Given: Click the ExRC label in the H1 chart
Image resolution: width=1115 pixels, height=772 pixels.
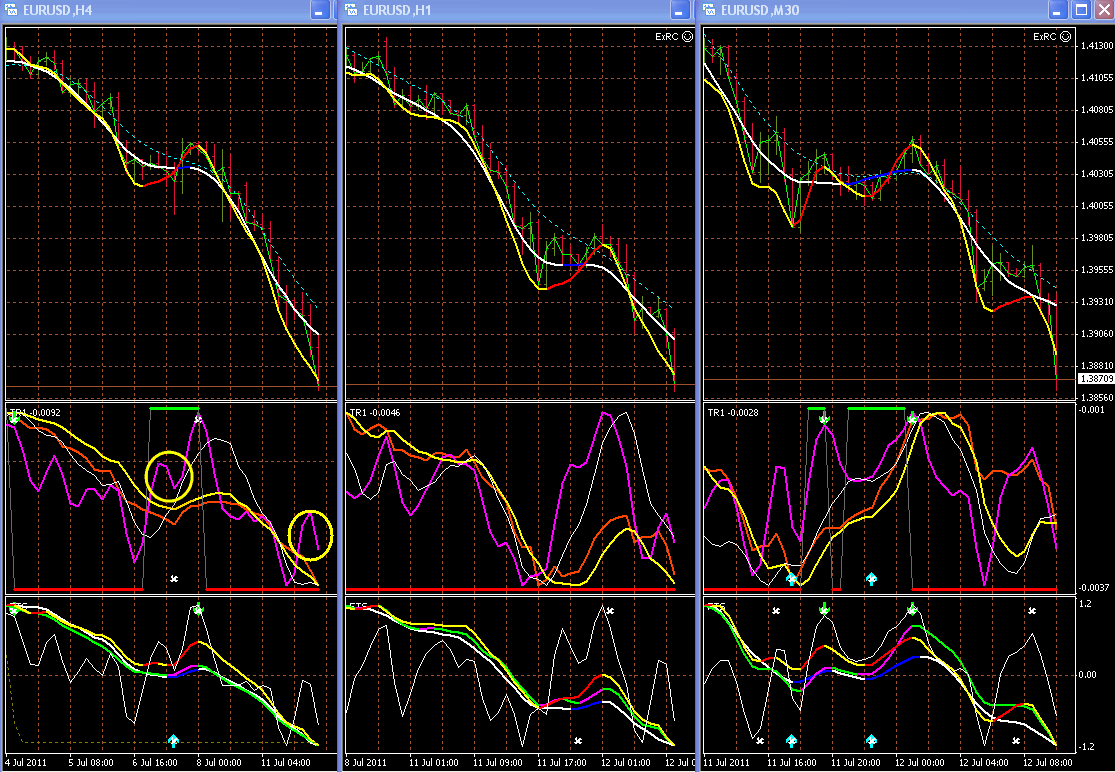Looking at the screenshot, I should pos(667,37).
